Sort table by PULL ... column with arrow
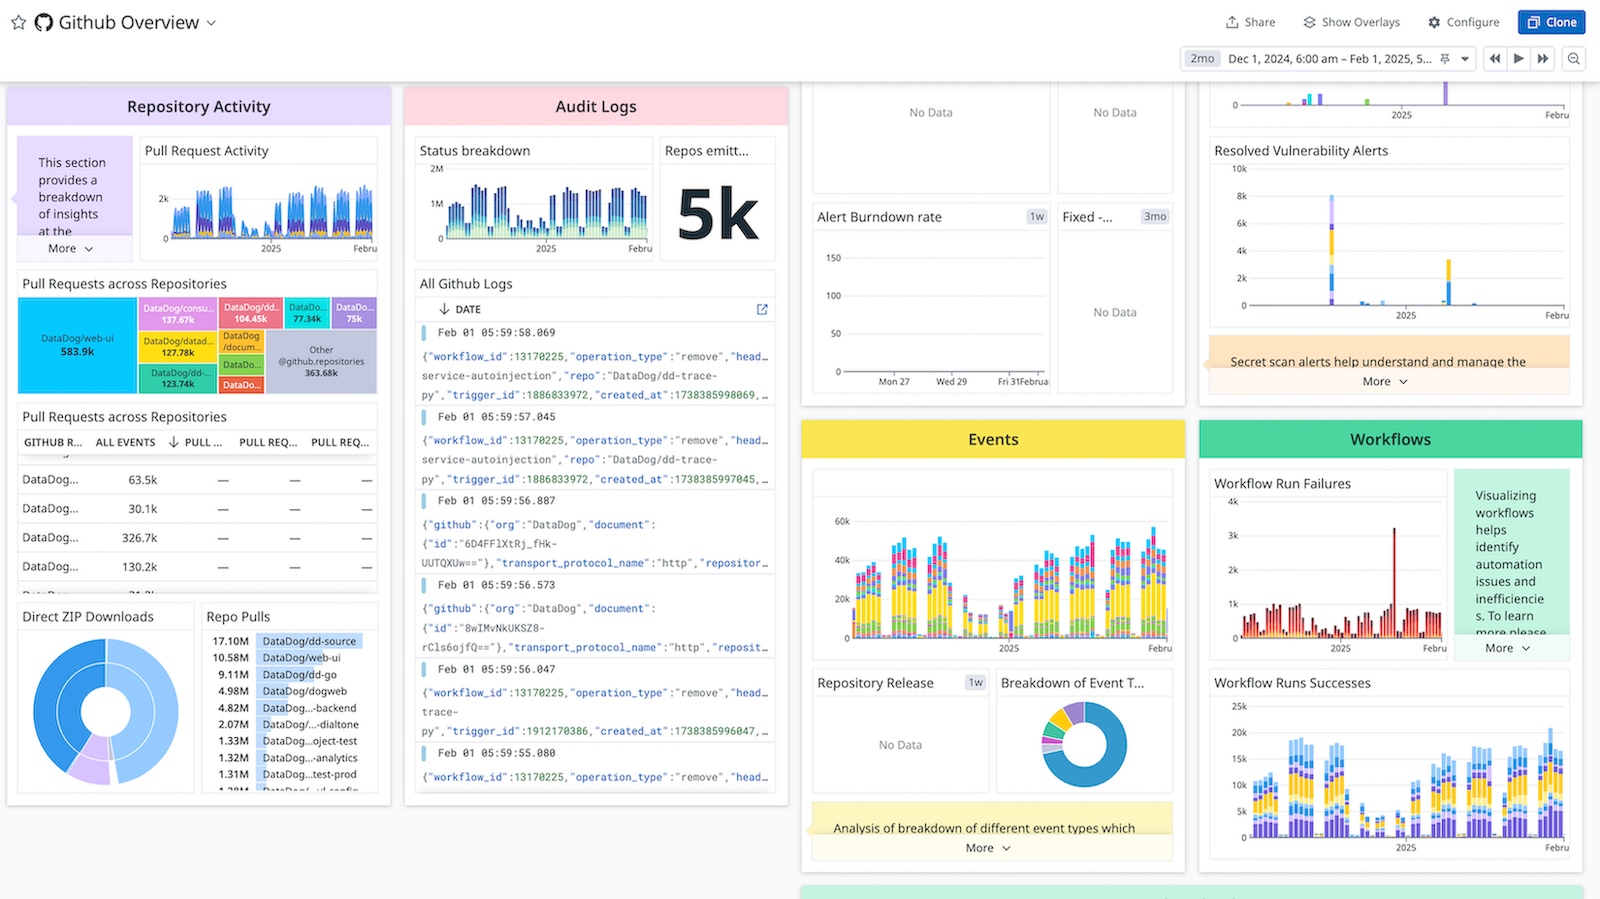Screen dimensions: 1600x899 pyautogui.click(x=195, y=442)
